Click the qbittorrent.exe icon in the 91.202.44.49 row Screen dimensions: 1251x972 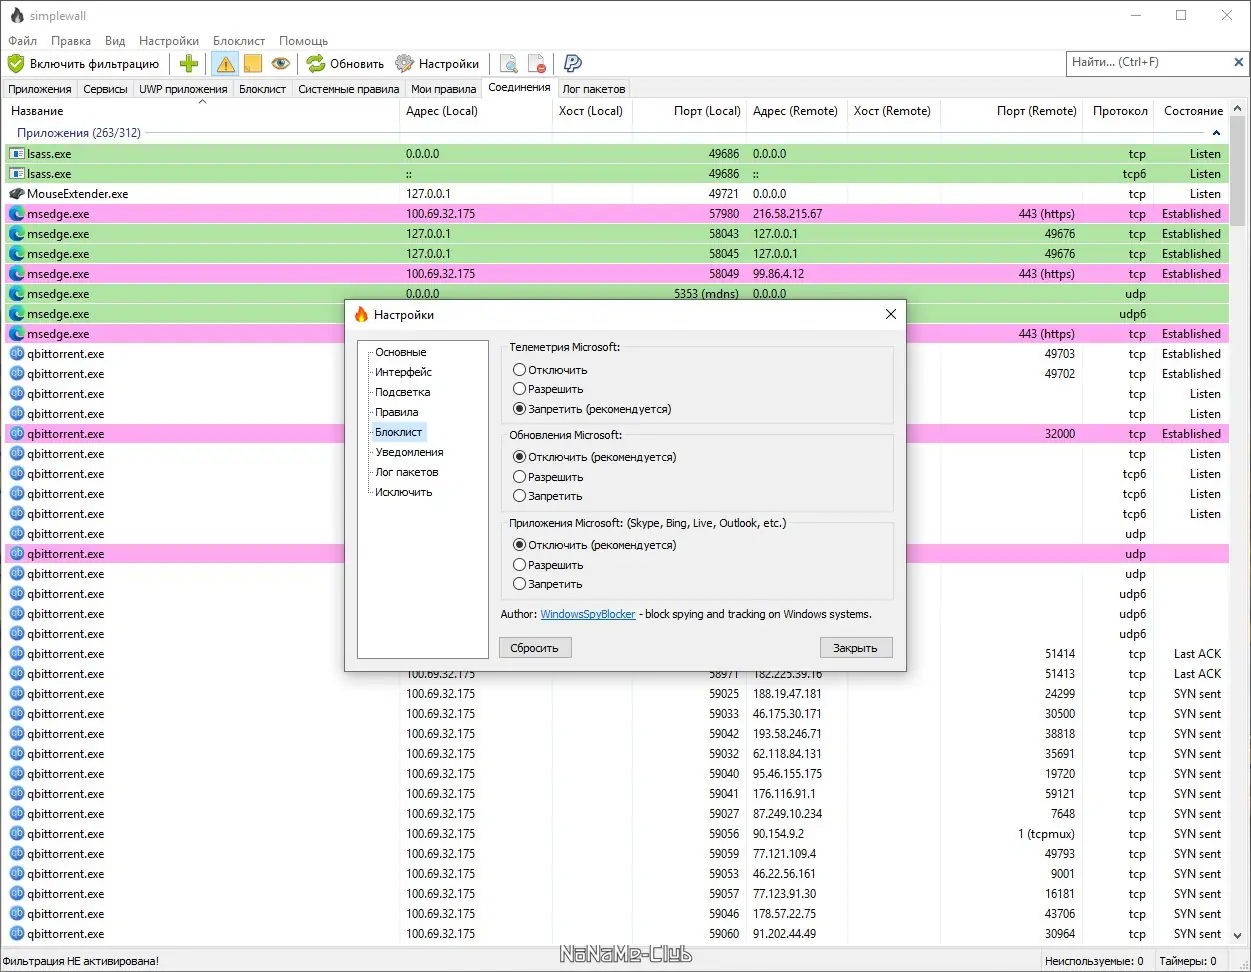coord(17,934)
